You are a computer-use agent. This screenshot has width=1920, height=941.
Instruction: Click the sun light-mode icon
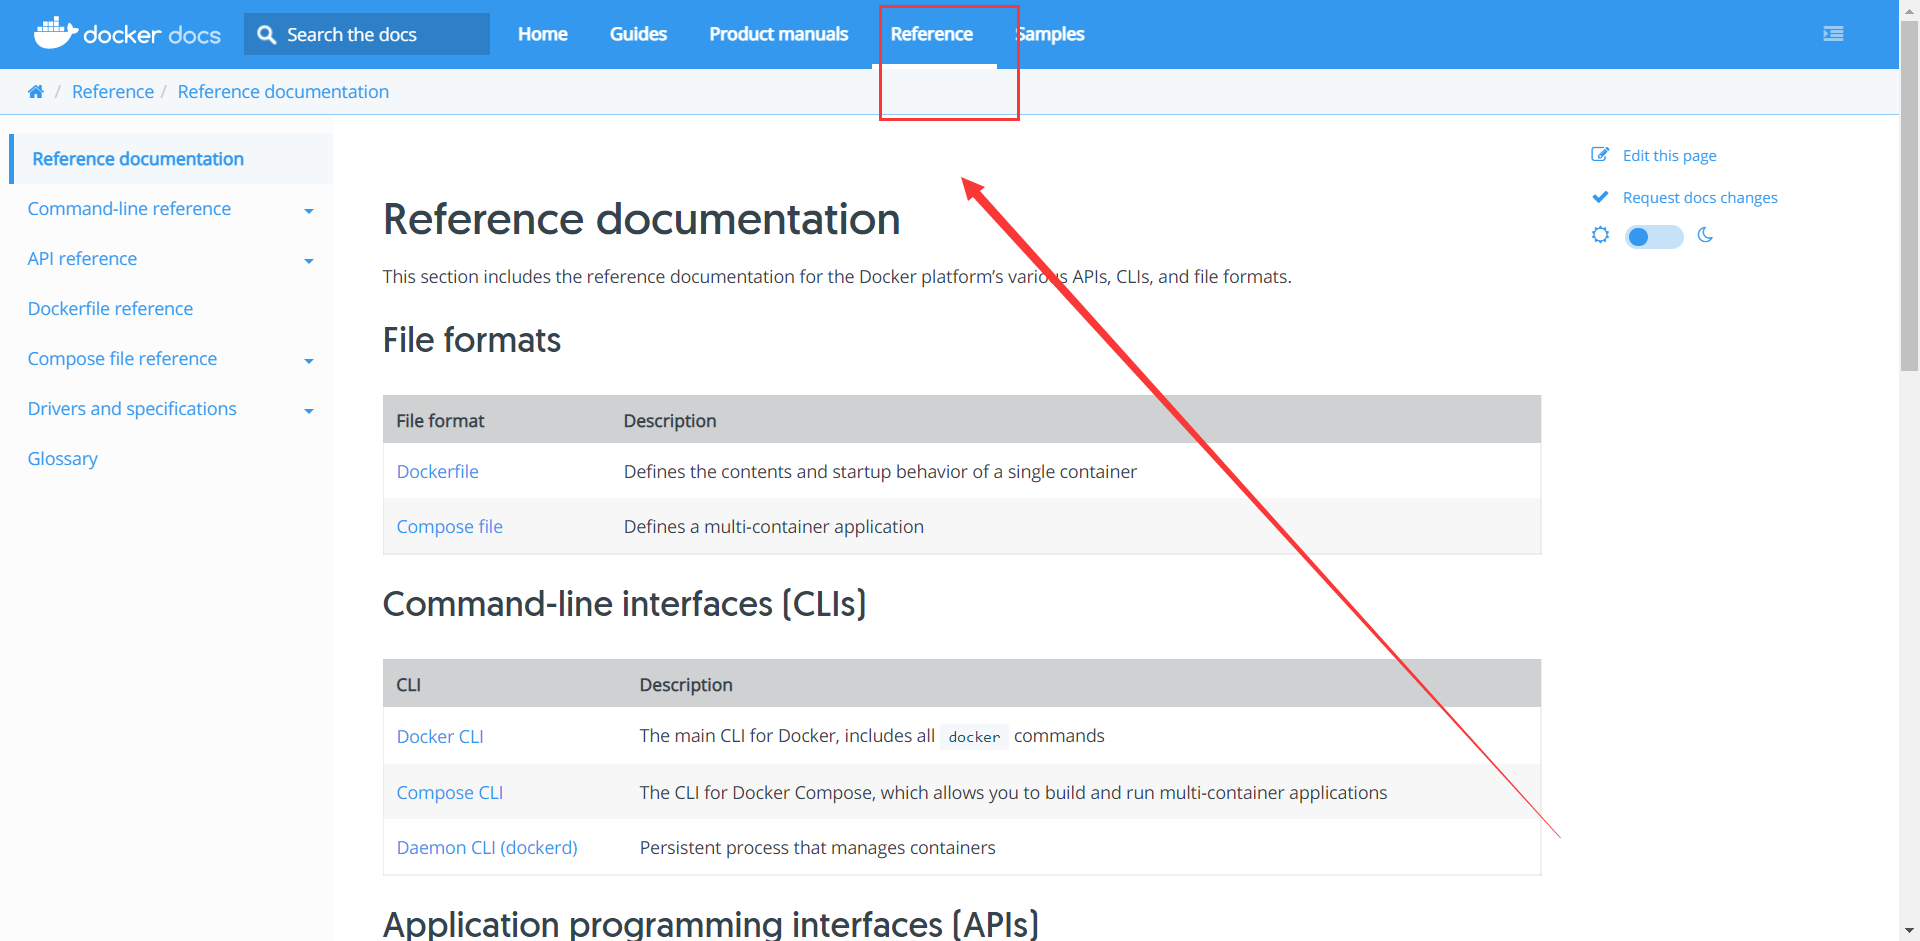click(x=1601, y=235)
